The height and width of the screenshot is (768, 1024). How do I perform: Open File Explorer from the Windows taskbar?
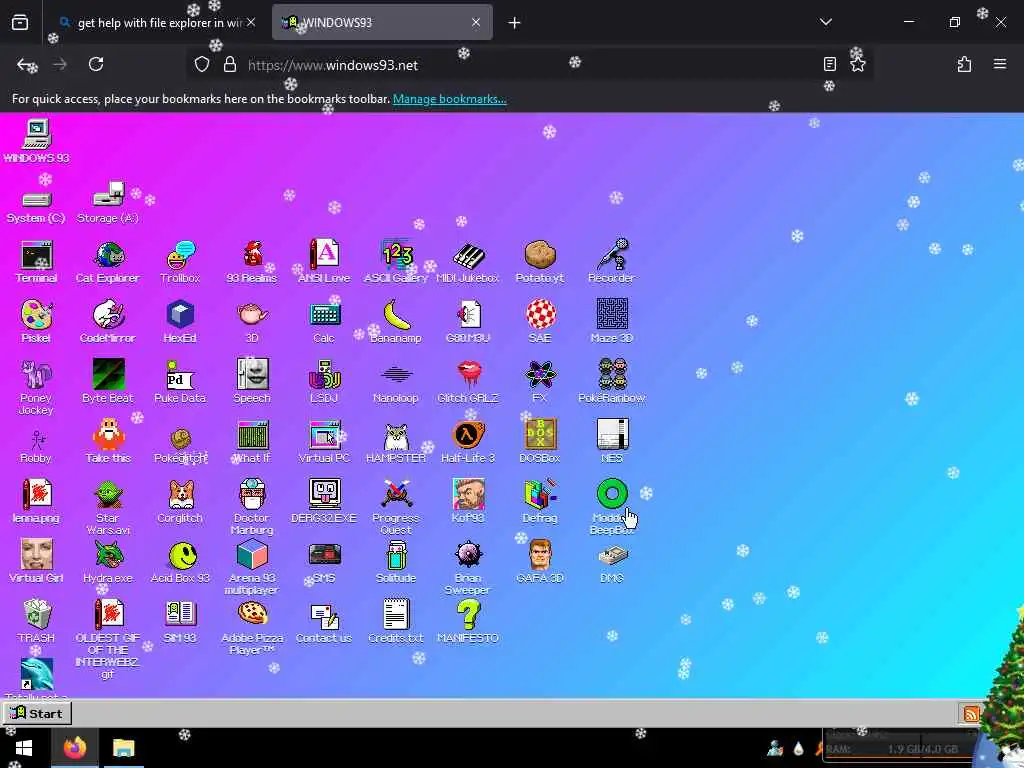point(123,747)
